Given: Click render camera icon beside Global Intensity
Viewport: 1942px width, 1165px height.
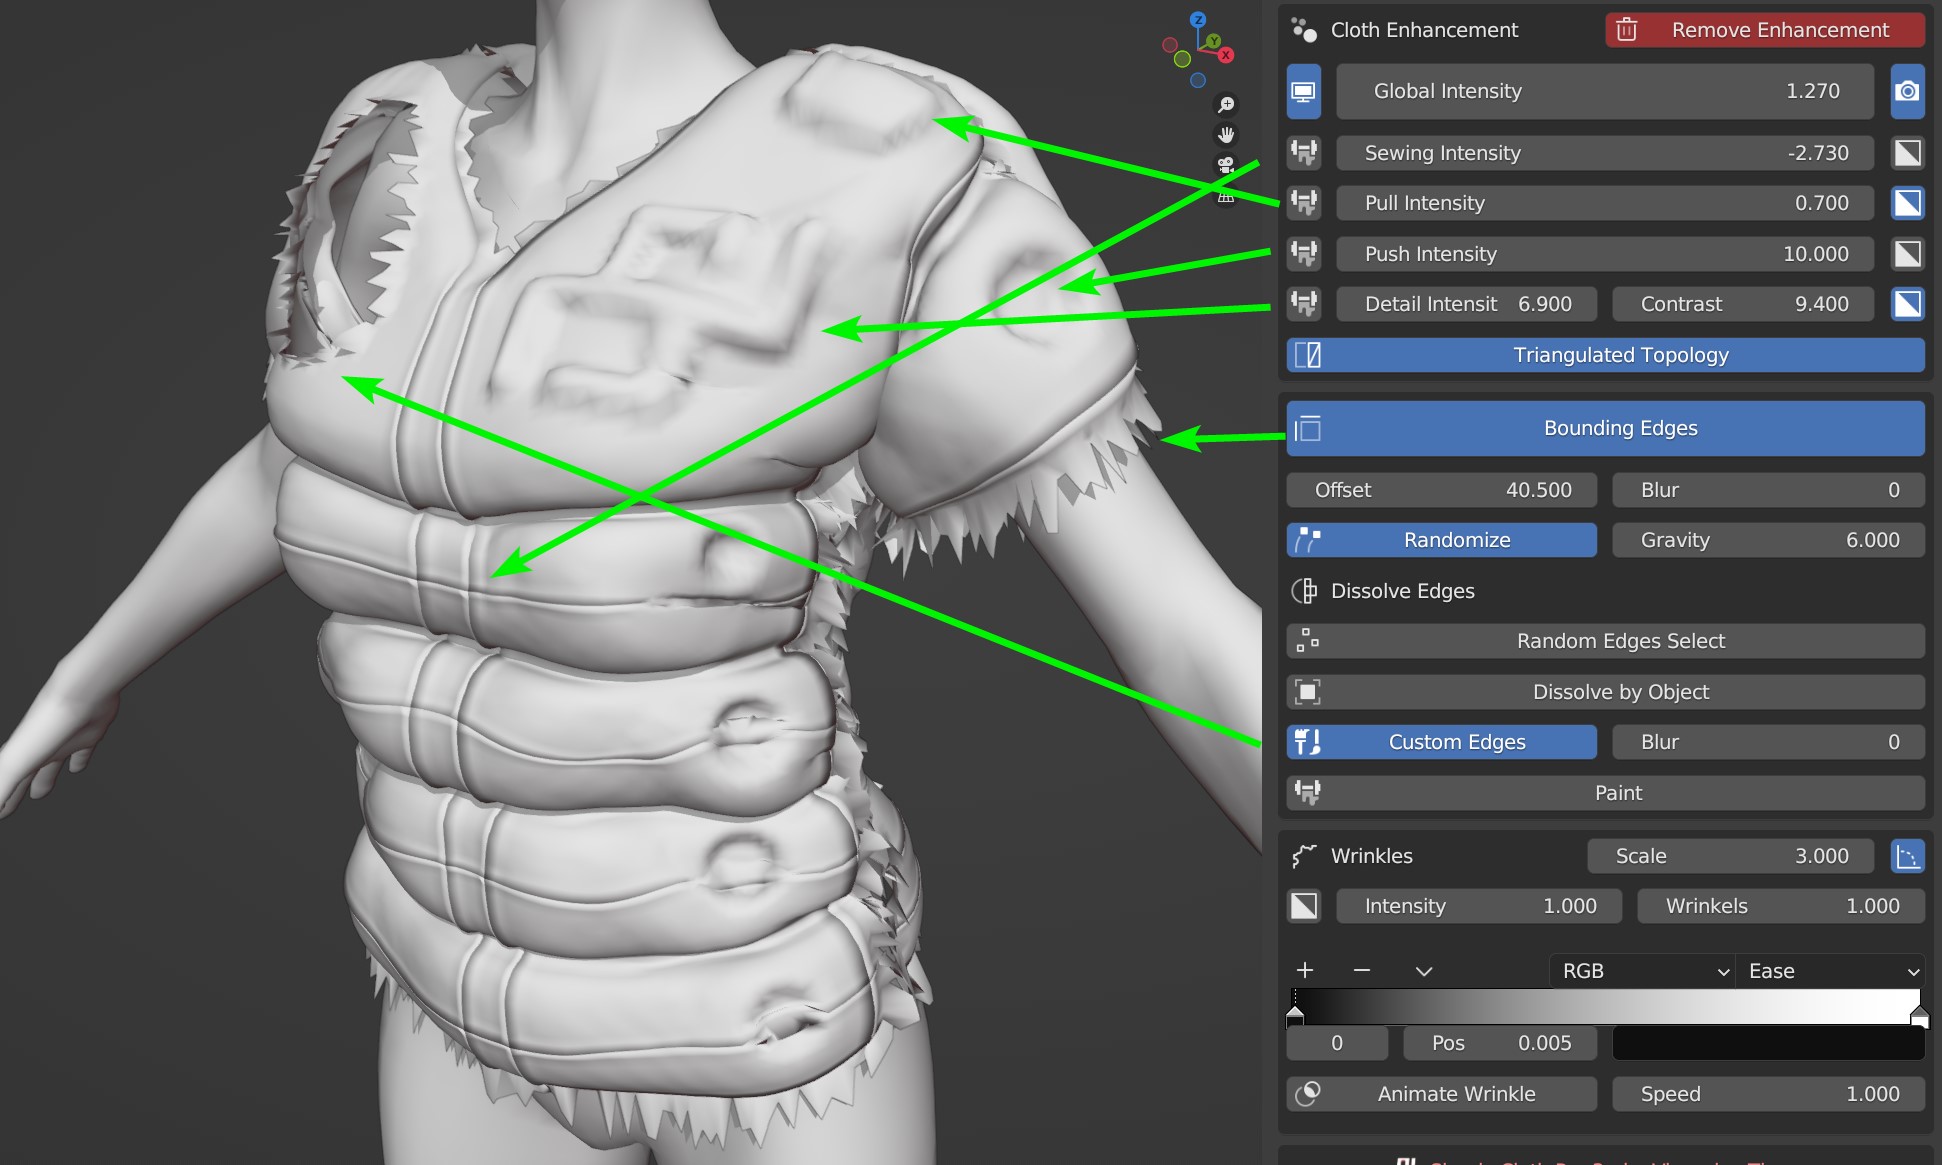Looking at the screenshot, I should 1907,91.
